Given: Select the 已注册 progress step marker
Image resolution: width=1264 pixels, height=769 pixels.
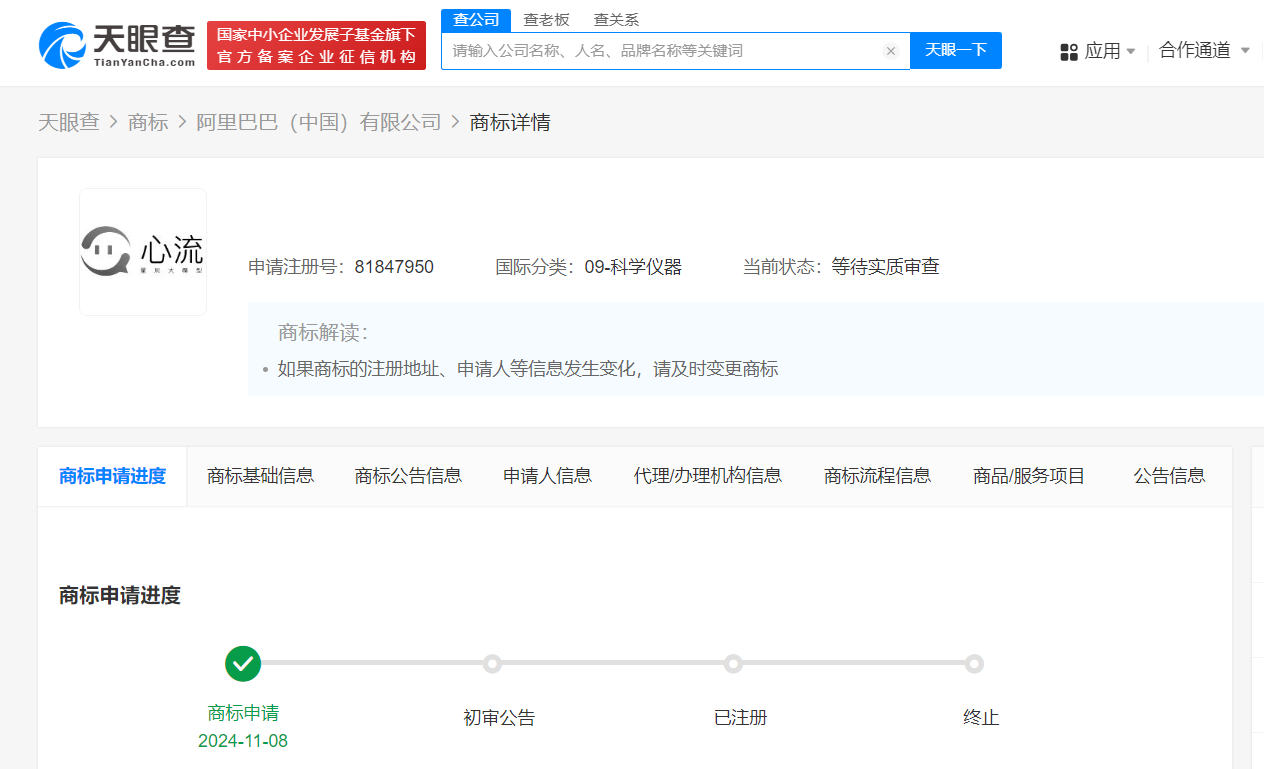Looking at the screenshot, I should 733,664.
